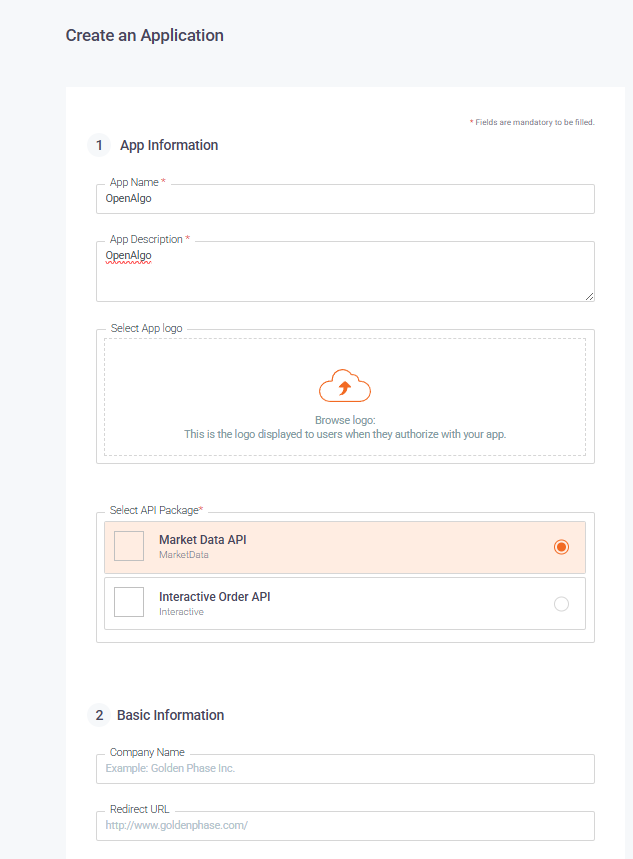
Task: Click the step 1 number badge
Action: click(x=99, y=145)
